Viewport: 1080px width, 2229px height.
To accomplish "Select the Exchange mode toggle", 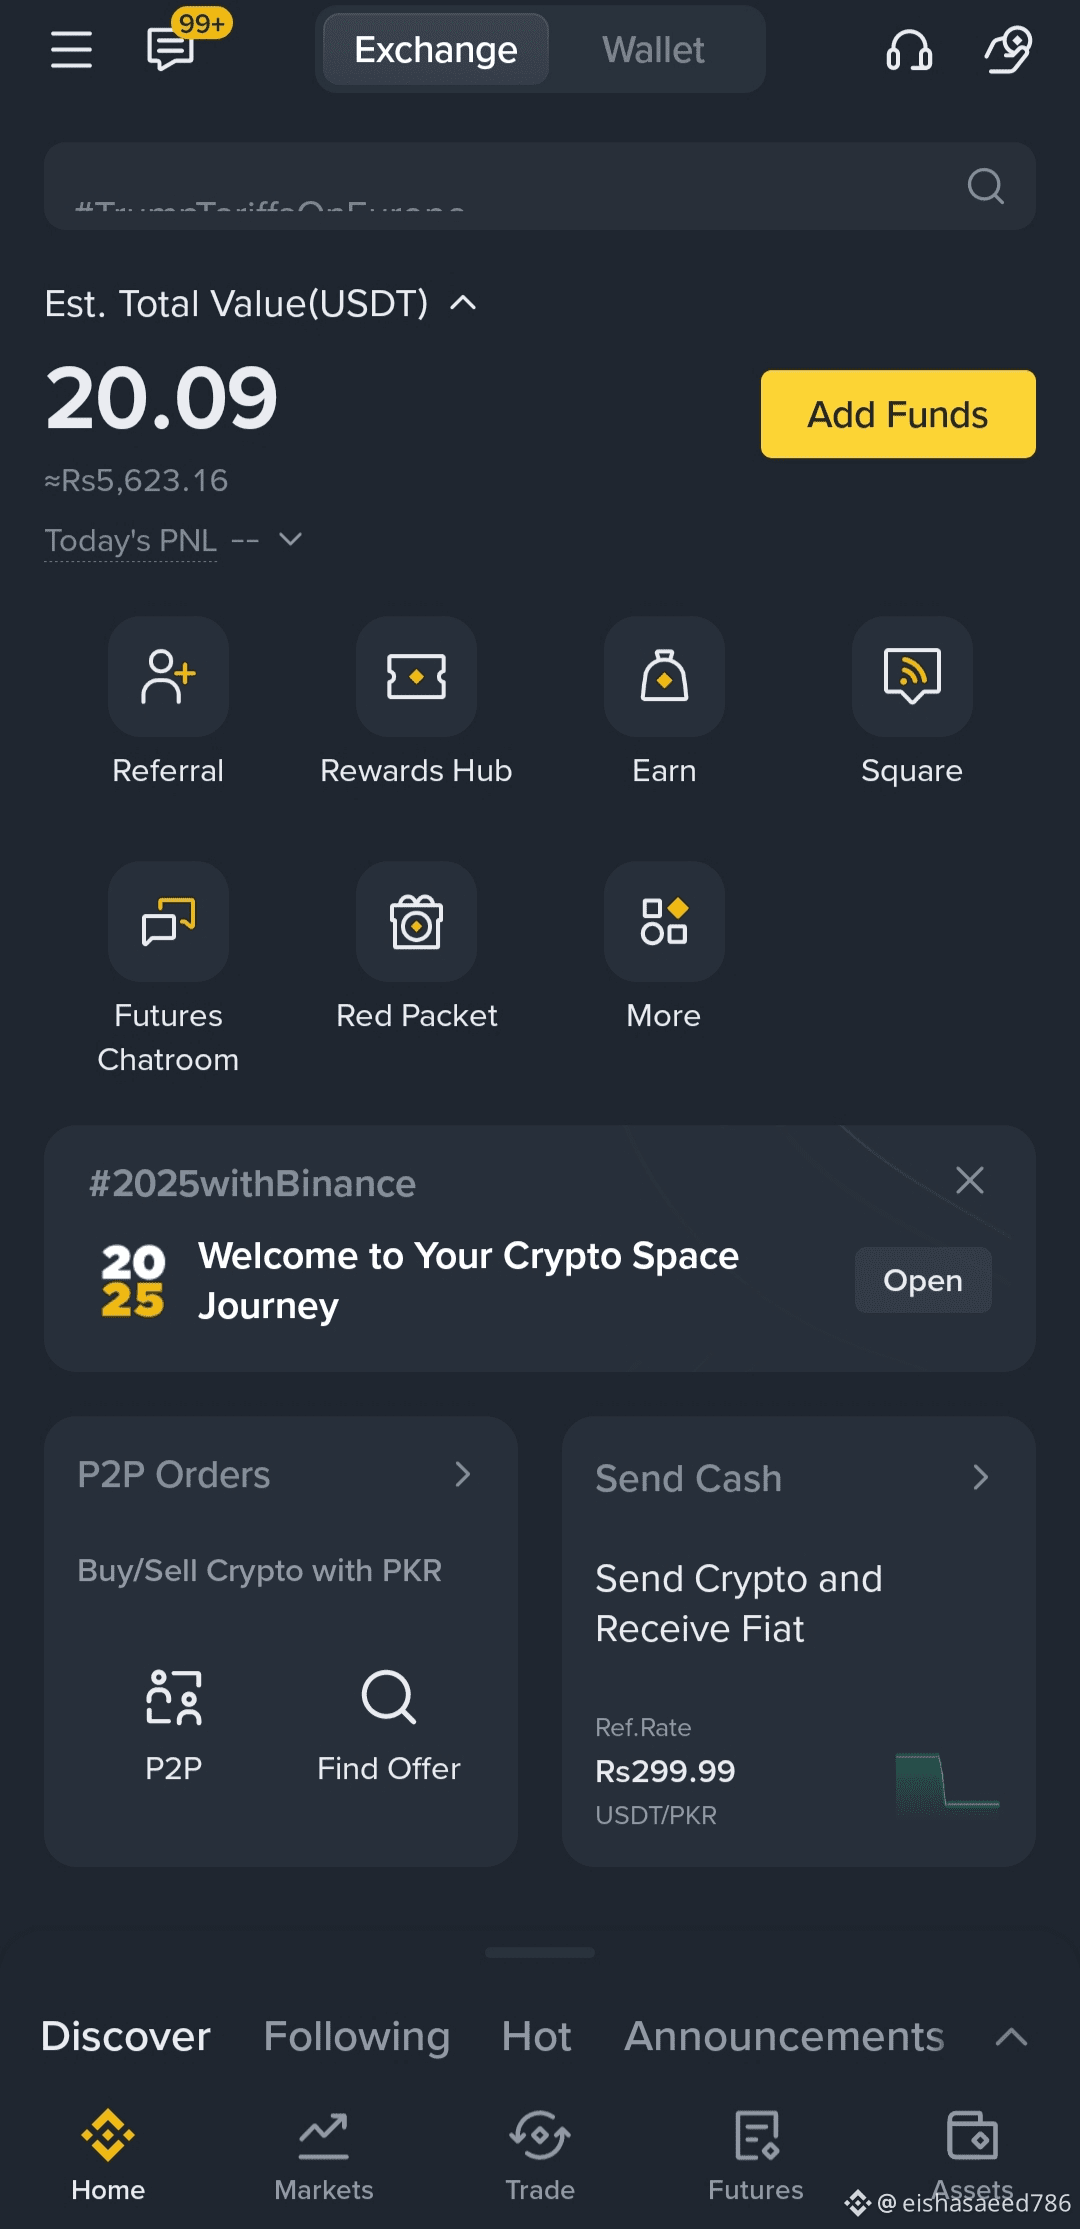I will (436, 50).
